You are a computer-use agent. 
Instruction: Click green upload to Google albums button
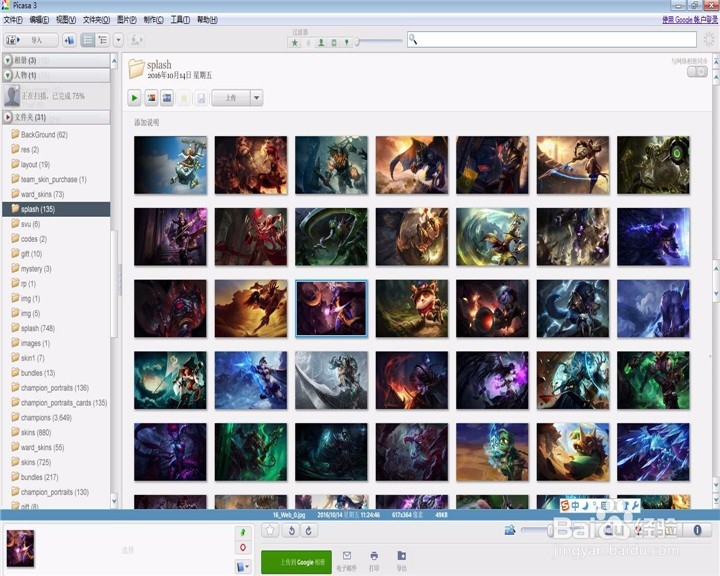[x=296, y=562]
